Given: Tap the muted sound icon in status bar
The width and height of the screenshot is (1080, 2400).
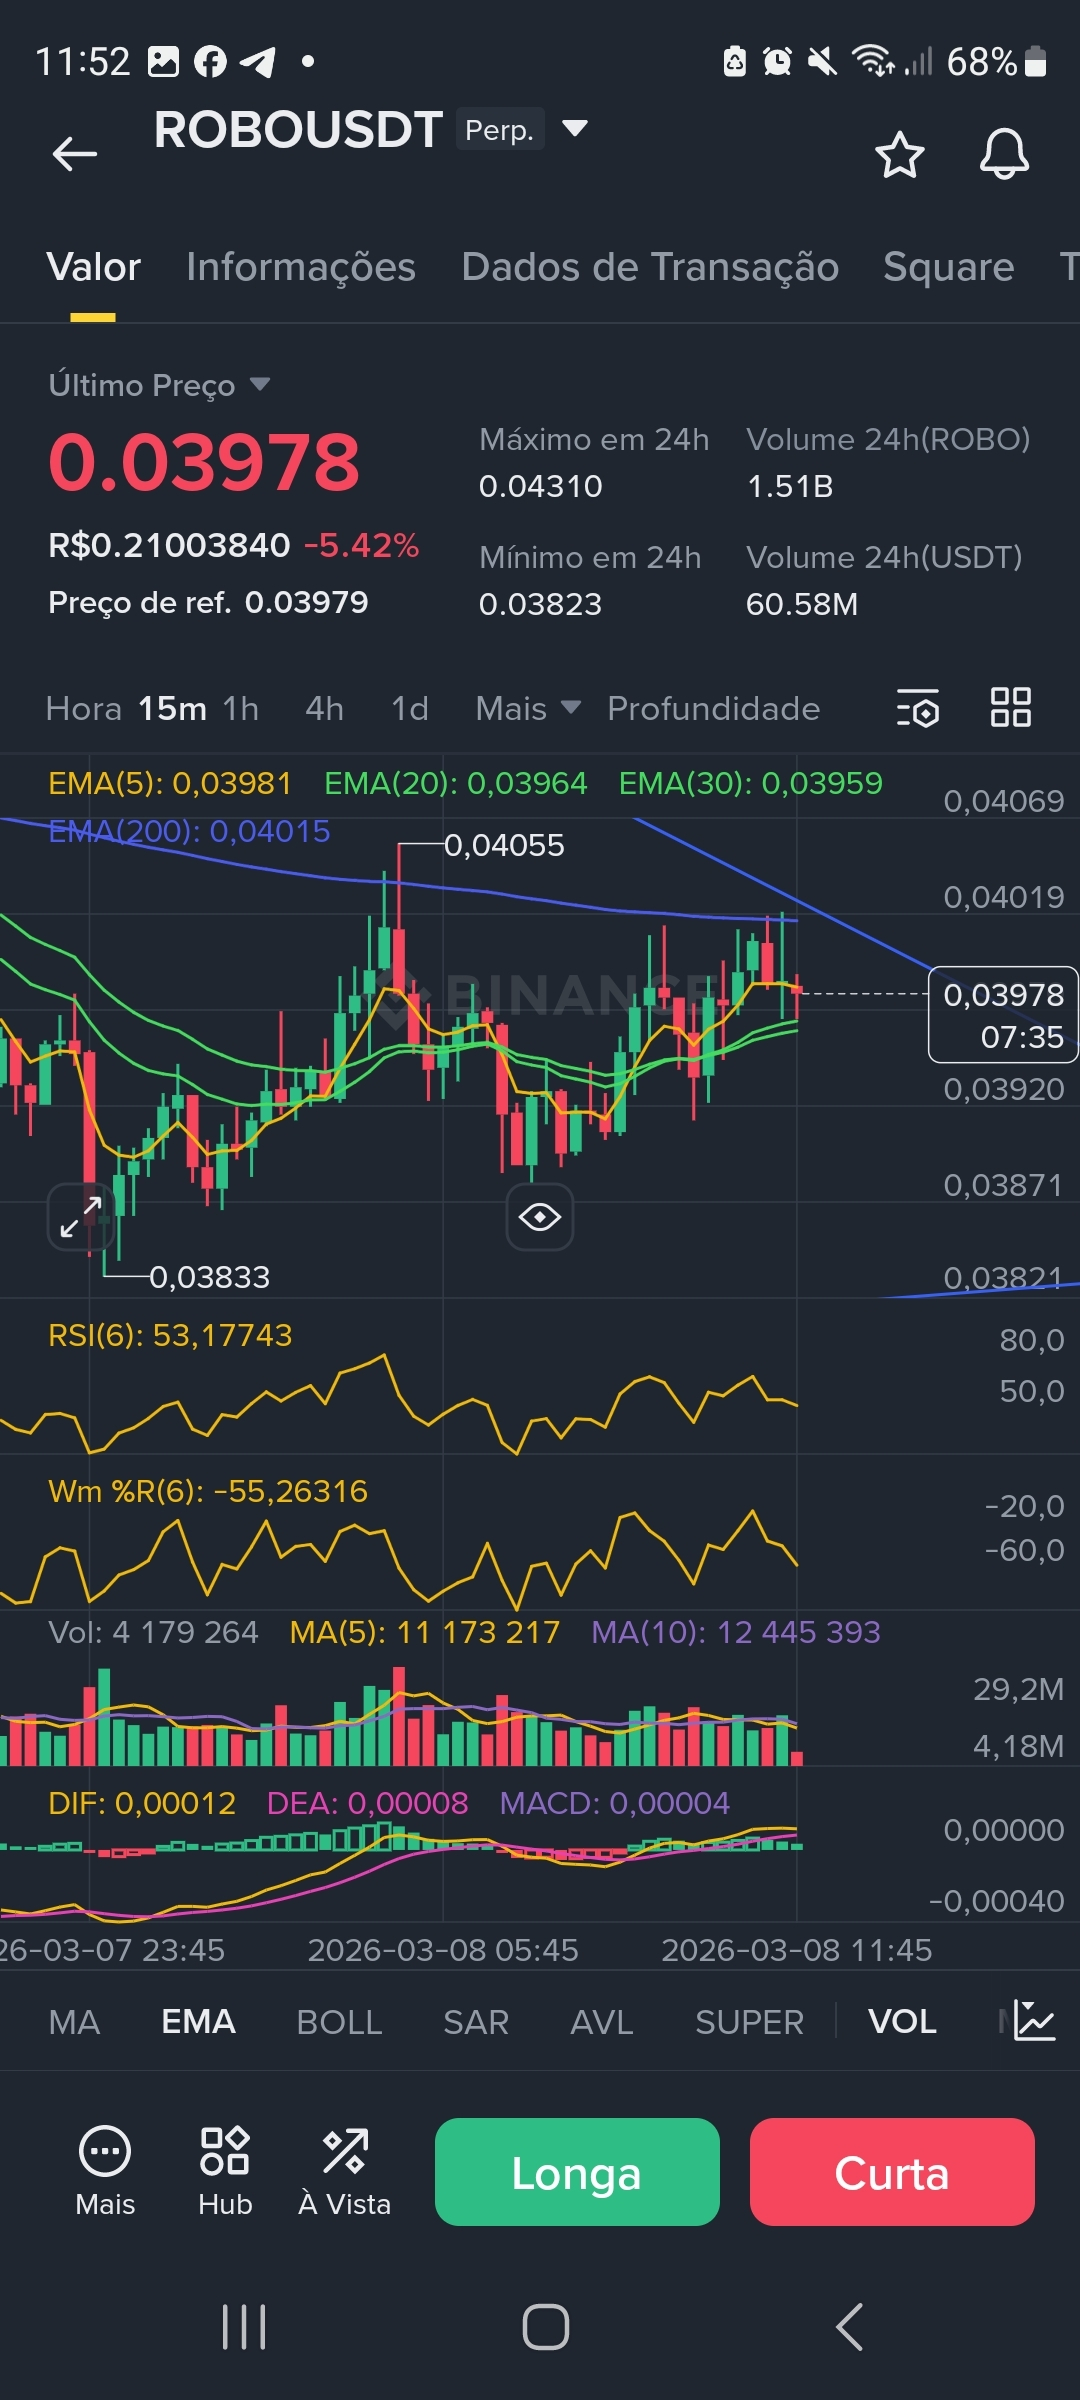Looking at the screenshot, I should click(x=822, y=62).
